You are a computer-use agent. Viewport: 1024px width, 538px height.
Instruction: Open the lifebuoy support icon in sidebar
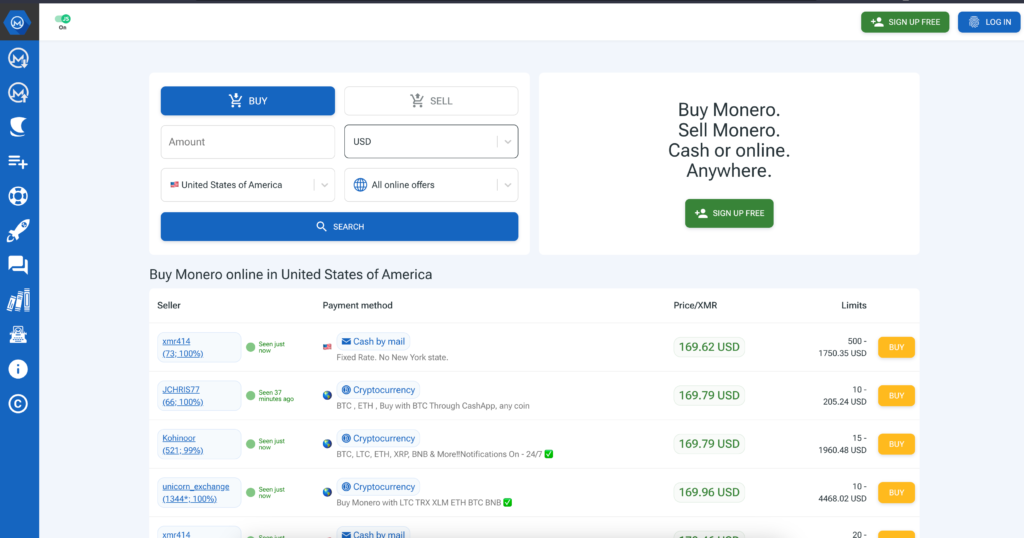18,196
